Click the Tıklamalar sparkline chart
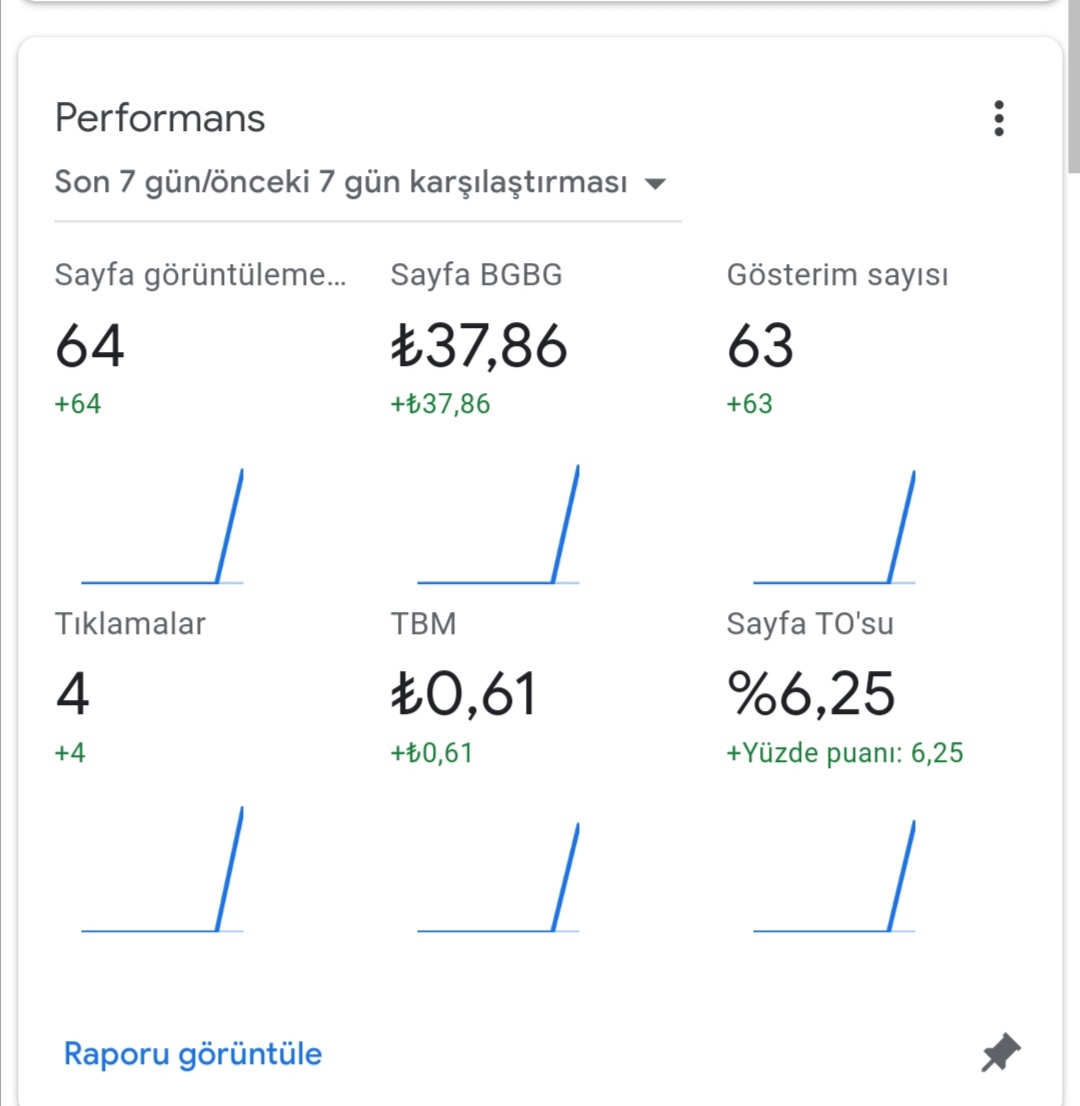 162,870
